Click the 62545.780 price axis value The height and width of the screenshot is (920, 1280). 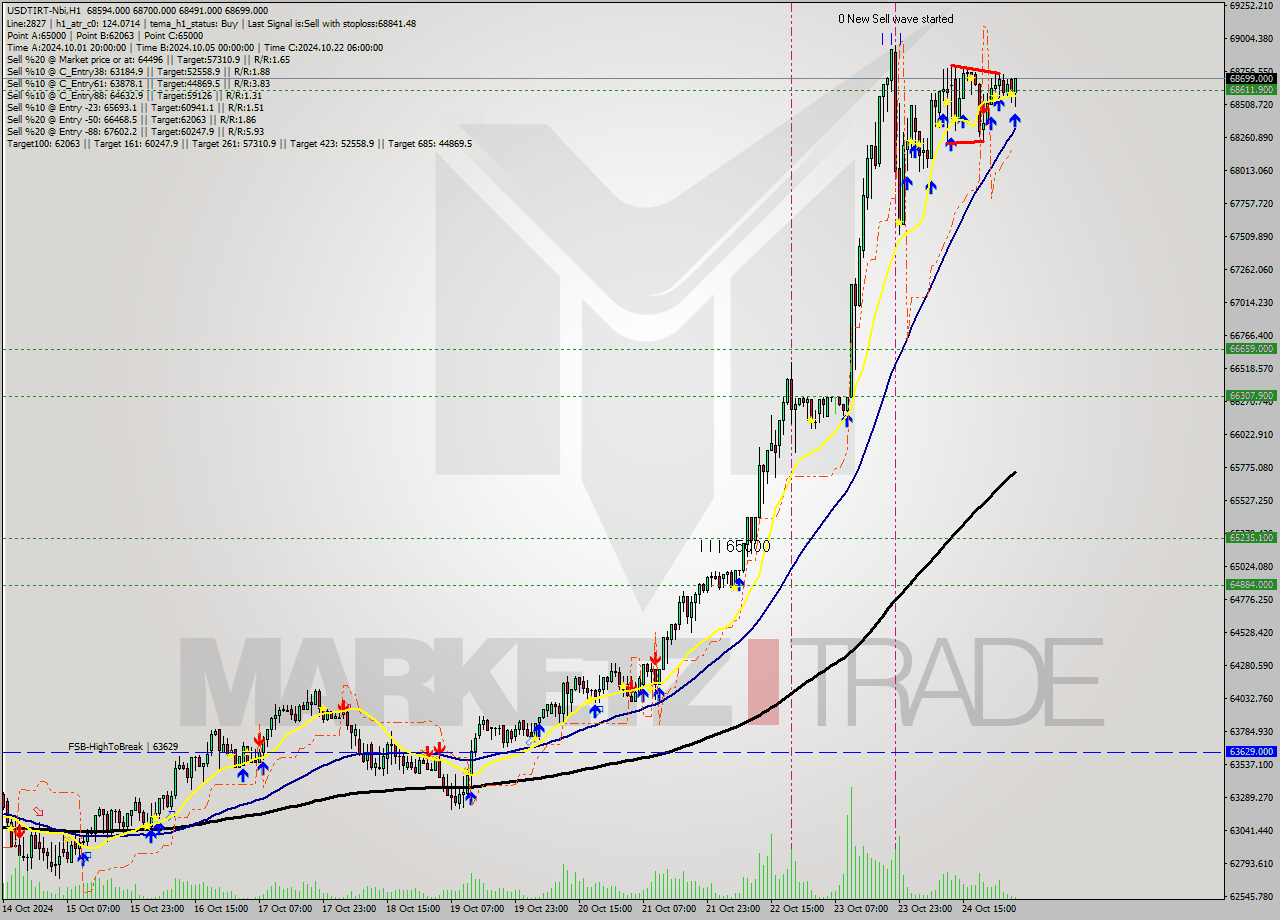[x=1251, y=896]
